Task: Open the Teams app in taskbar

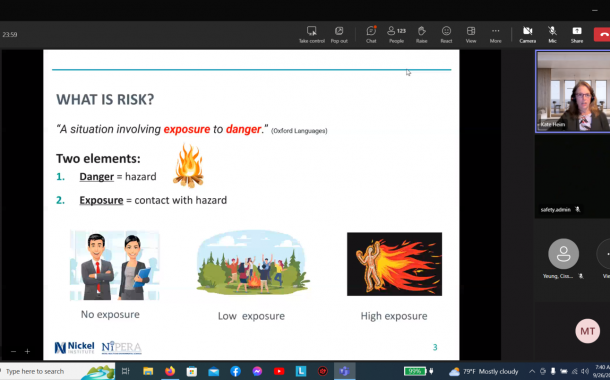Action: (x=344, y=371)
